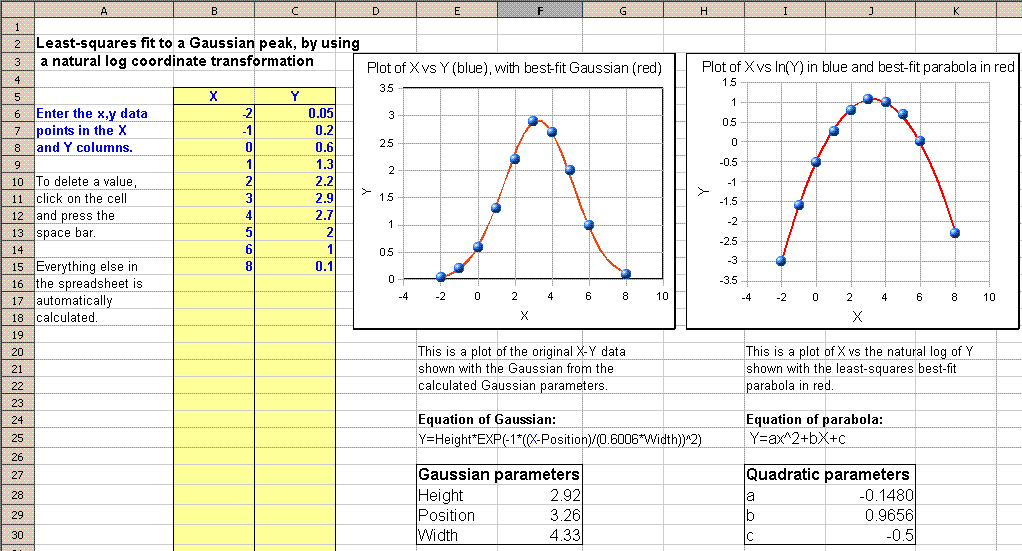Viewport: 1022px width, 551px height.
Task: Select the row 15 header
Action: [x=17, y=267]
